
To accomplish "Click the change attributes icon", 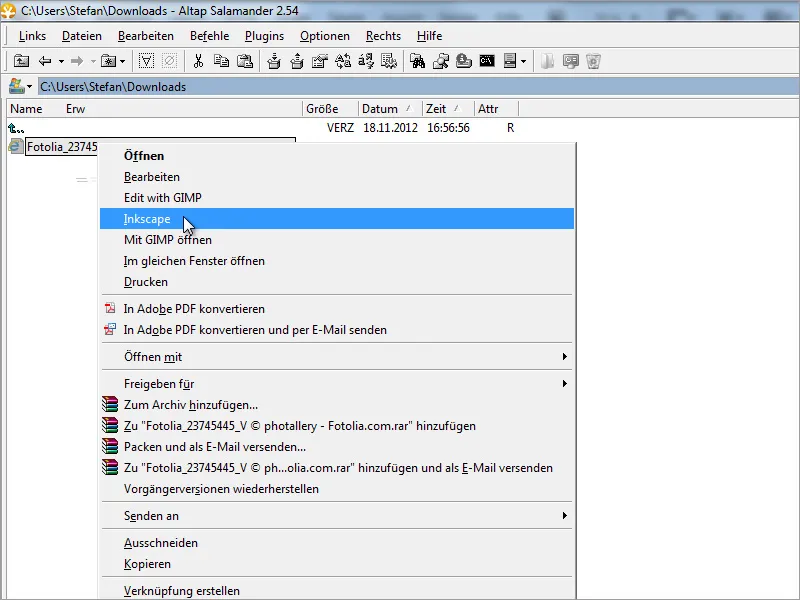I will [x=389, y=61].
